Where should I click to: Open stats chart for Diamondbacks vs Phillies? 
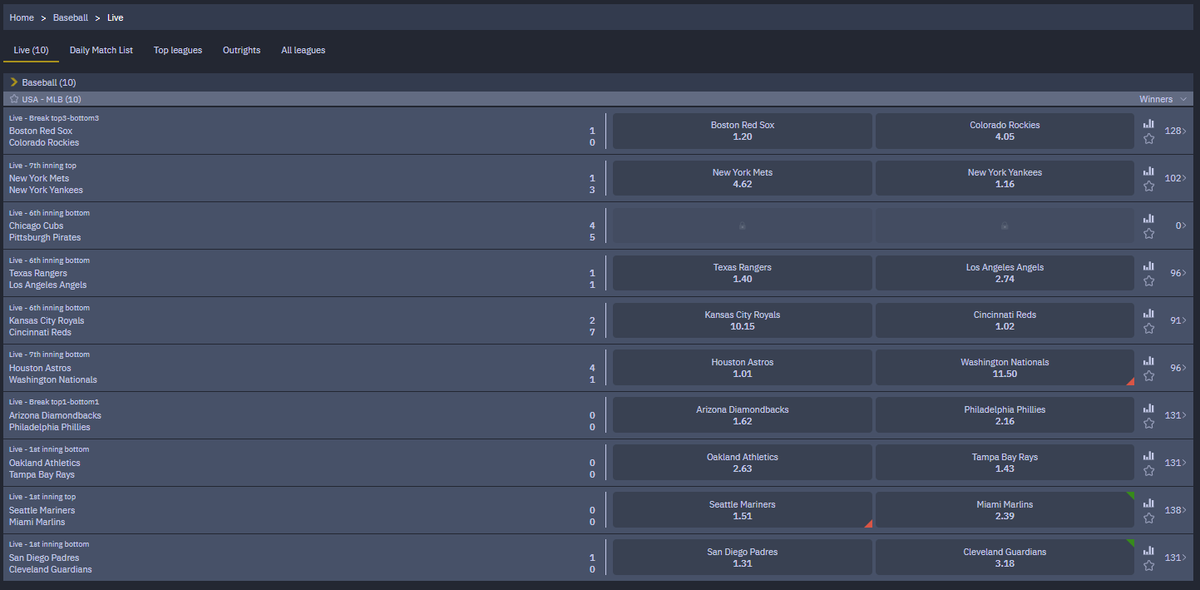coord(1149,409)
